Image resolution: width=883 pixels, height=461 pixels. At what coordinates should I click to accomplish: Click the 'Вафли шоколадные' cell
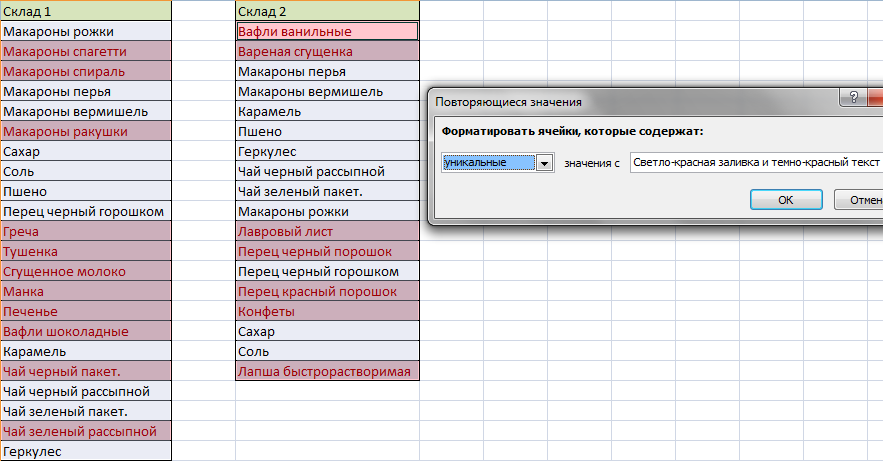point(85,331)
